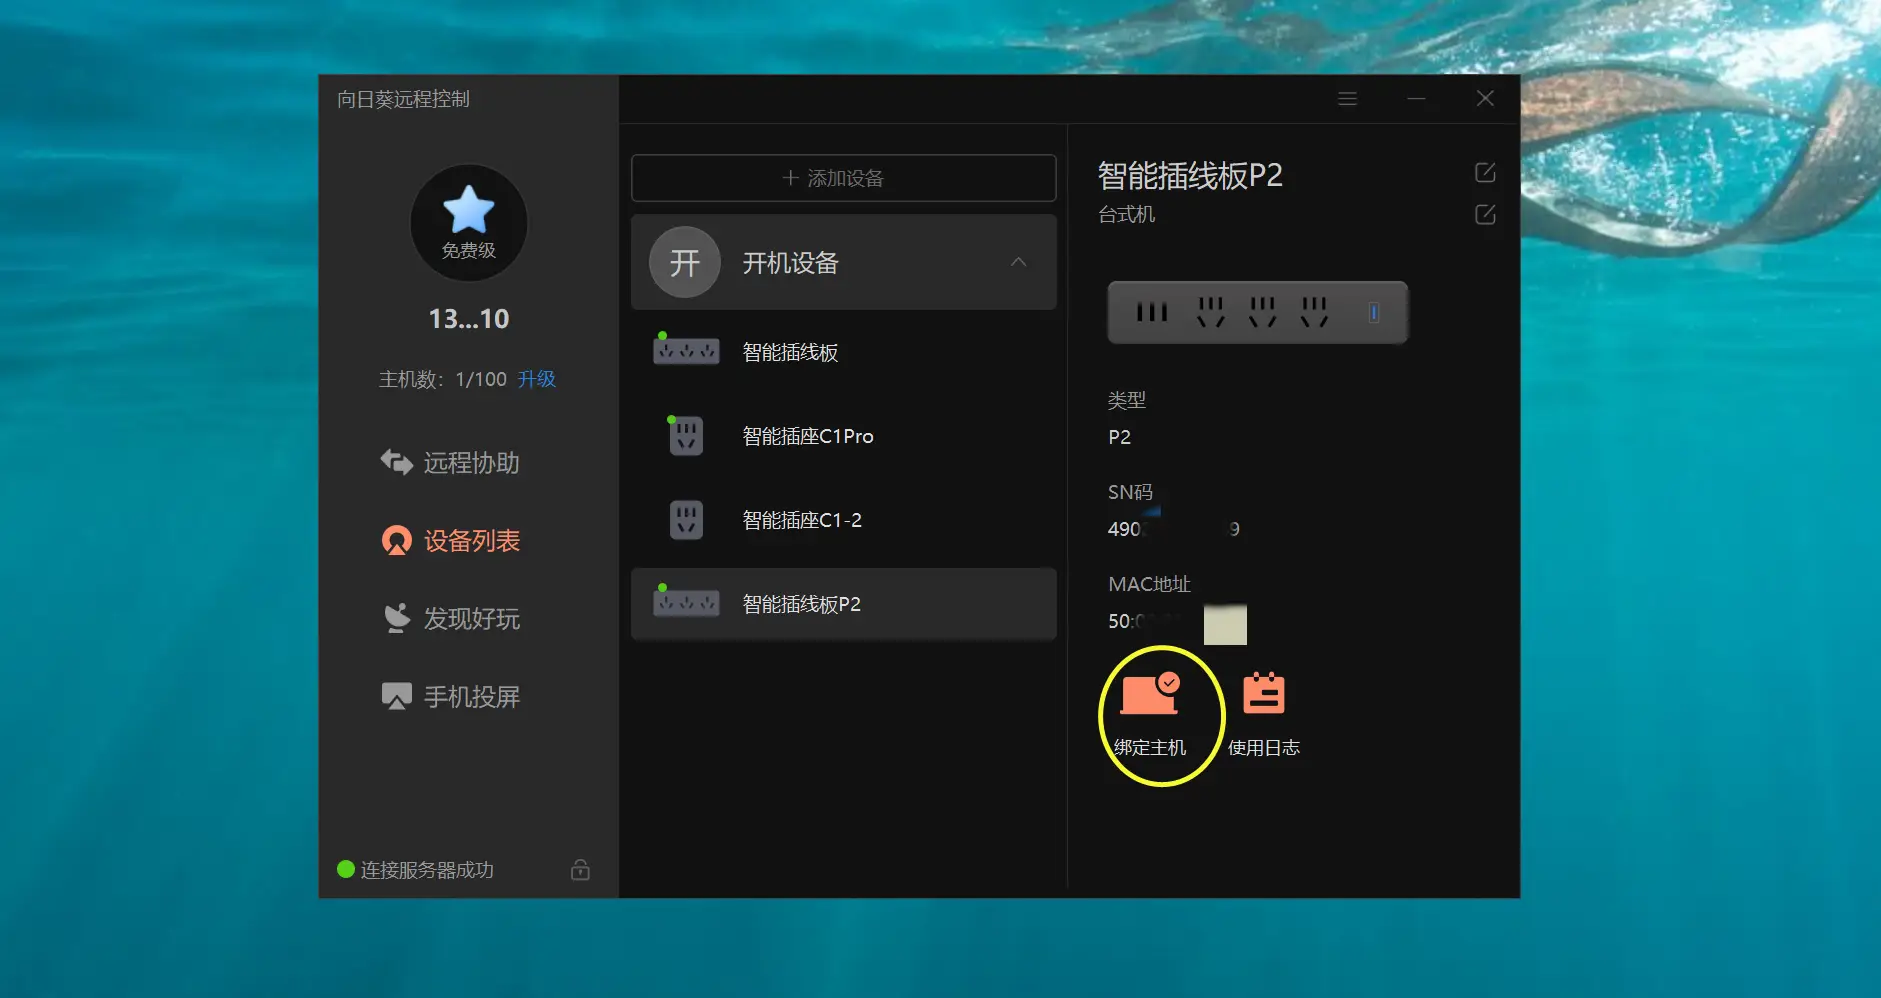
Task: Click the power strip icon beside 智能插线板P2
Action: click(x=686, y=602)
